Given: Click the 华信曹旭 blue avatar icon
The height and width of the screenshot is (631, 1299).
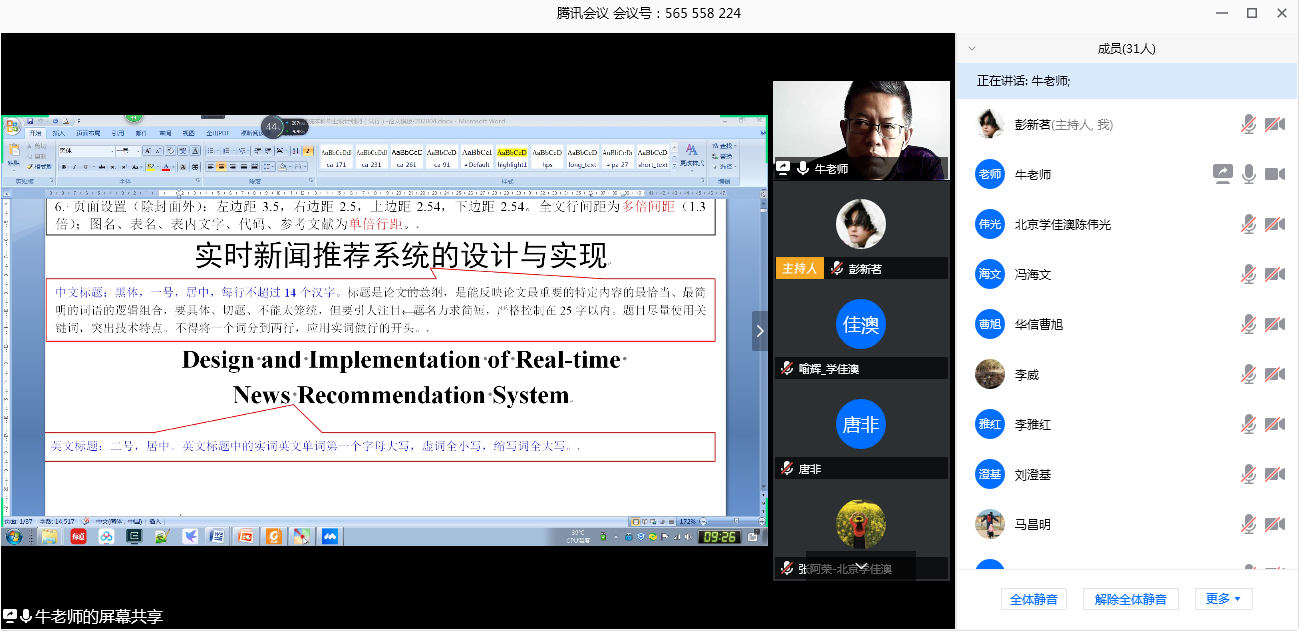Looking at the screenshot, I should (989, 324).
